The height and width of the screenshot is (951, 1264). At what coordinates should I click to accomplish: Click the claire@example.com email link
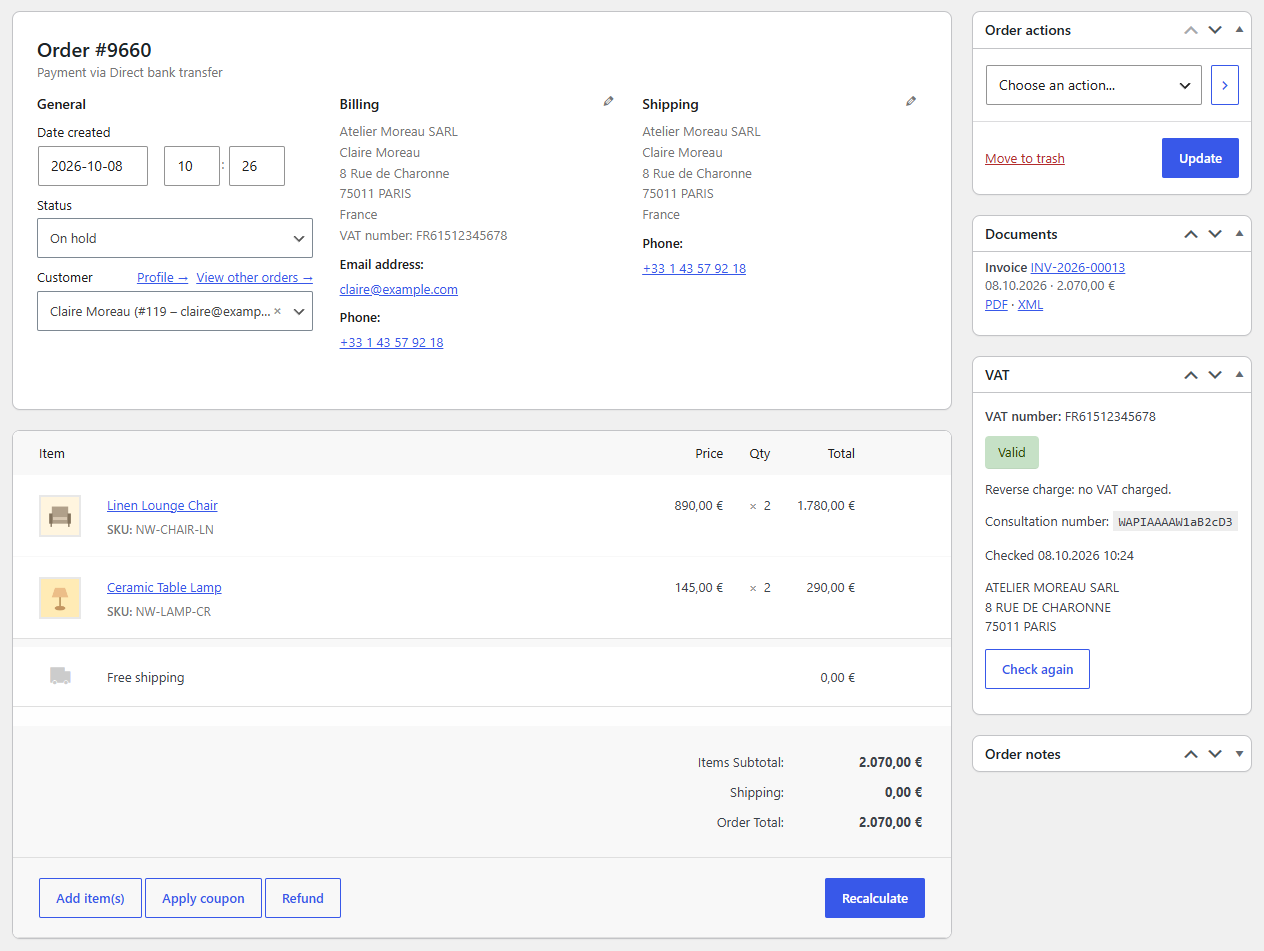pyautogui.click(x=399, y=289)
